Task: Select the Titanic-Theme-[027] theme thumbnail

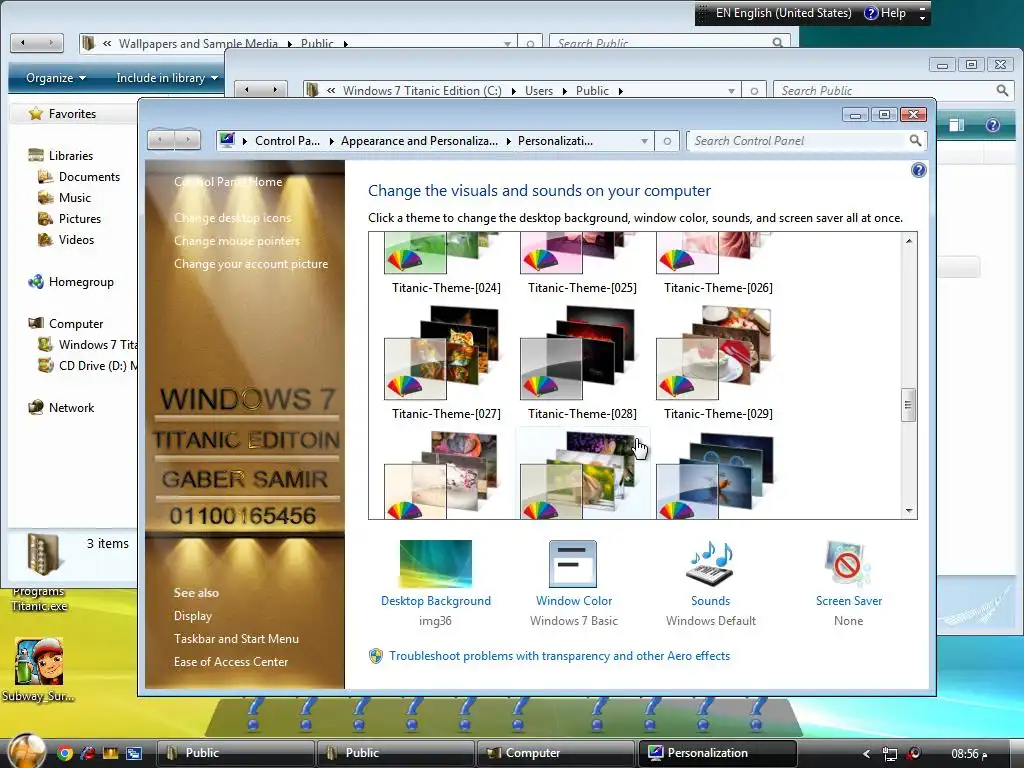Action: pyautogui.click(x=442, y=353)
